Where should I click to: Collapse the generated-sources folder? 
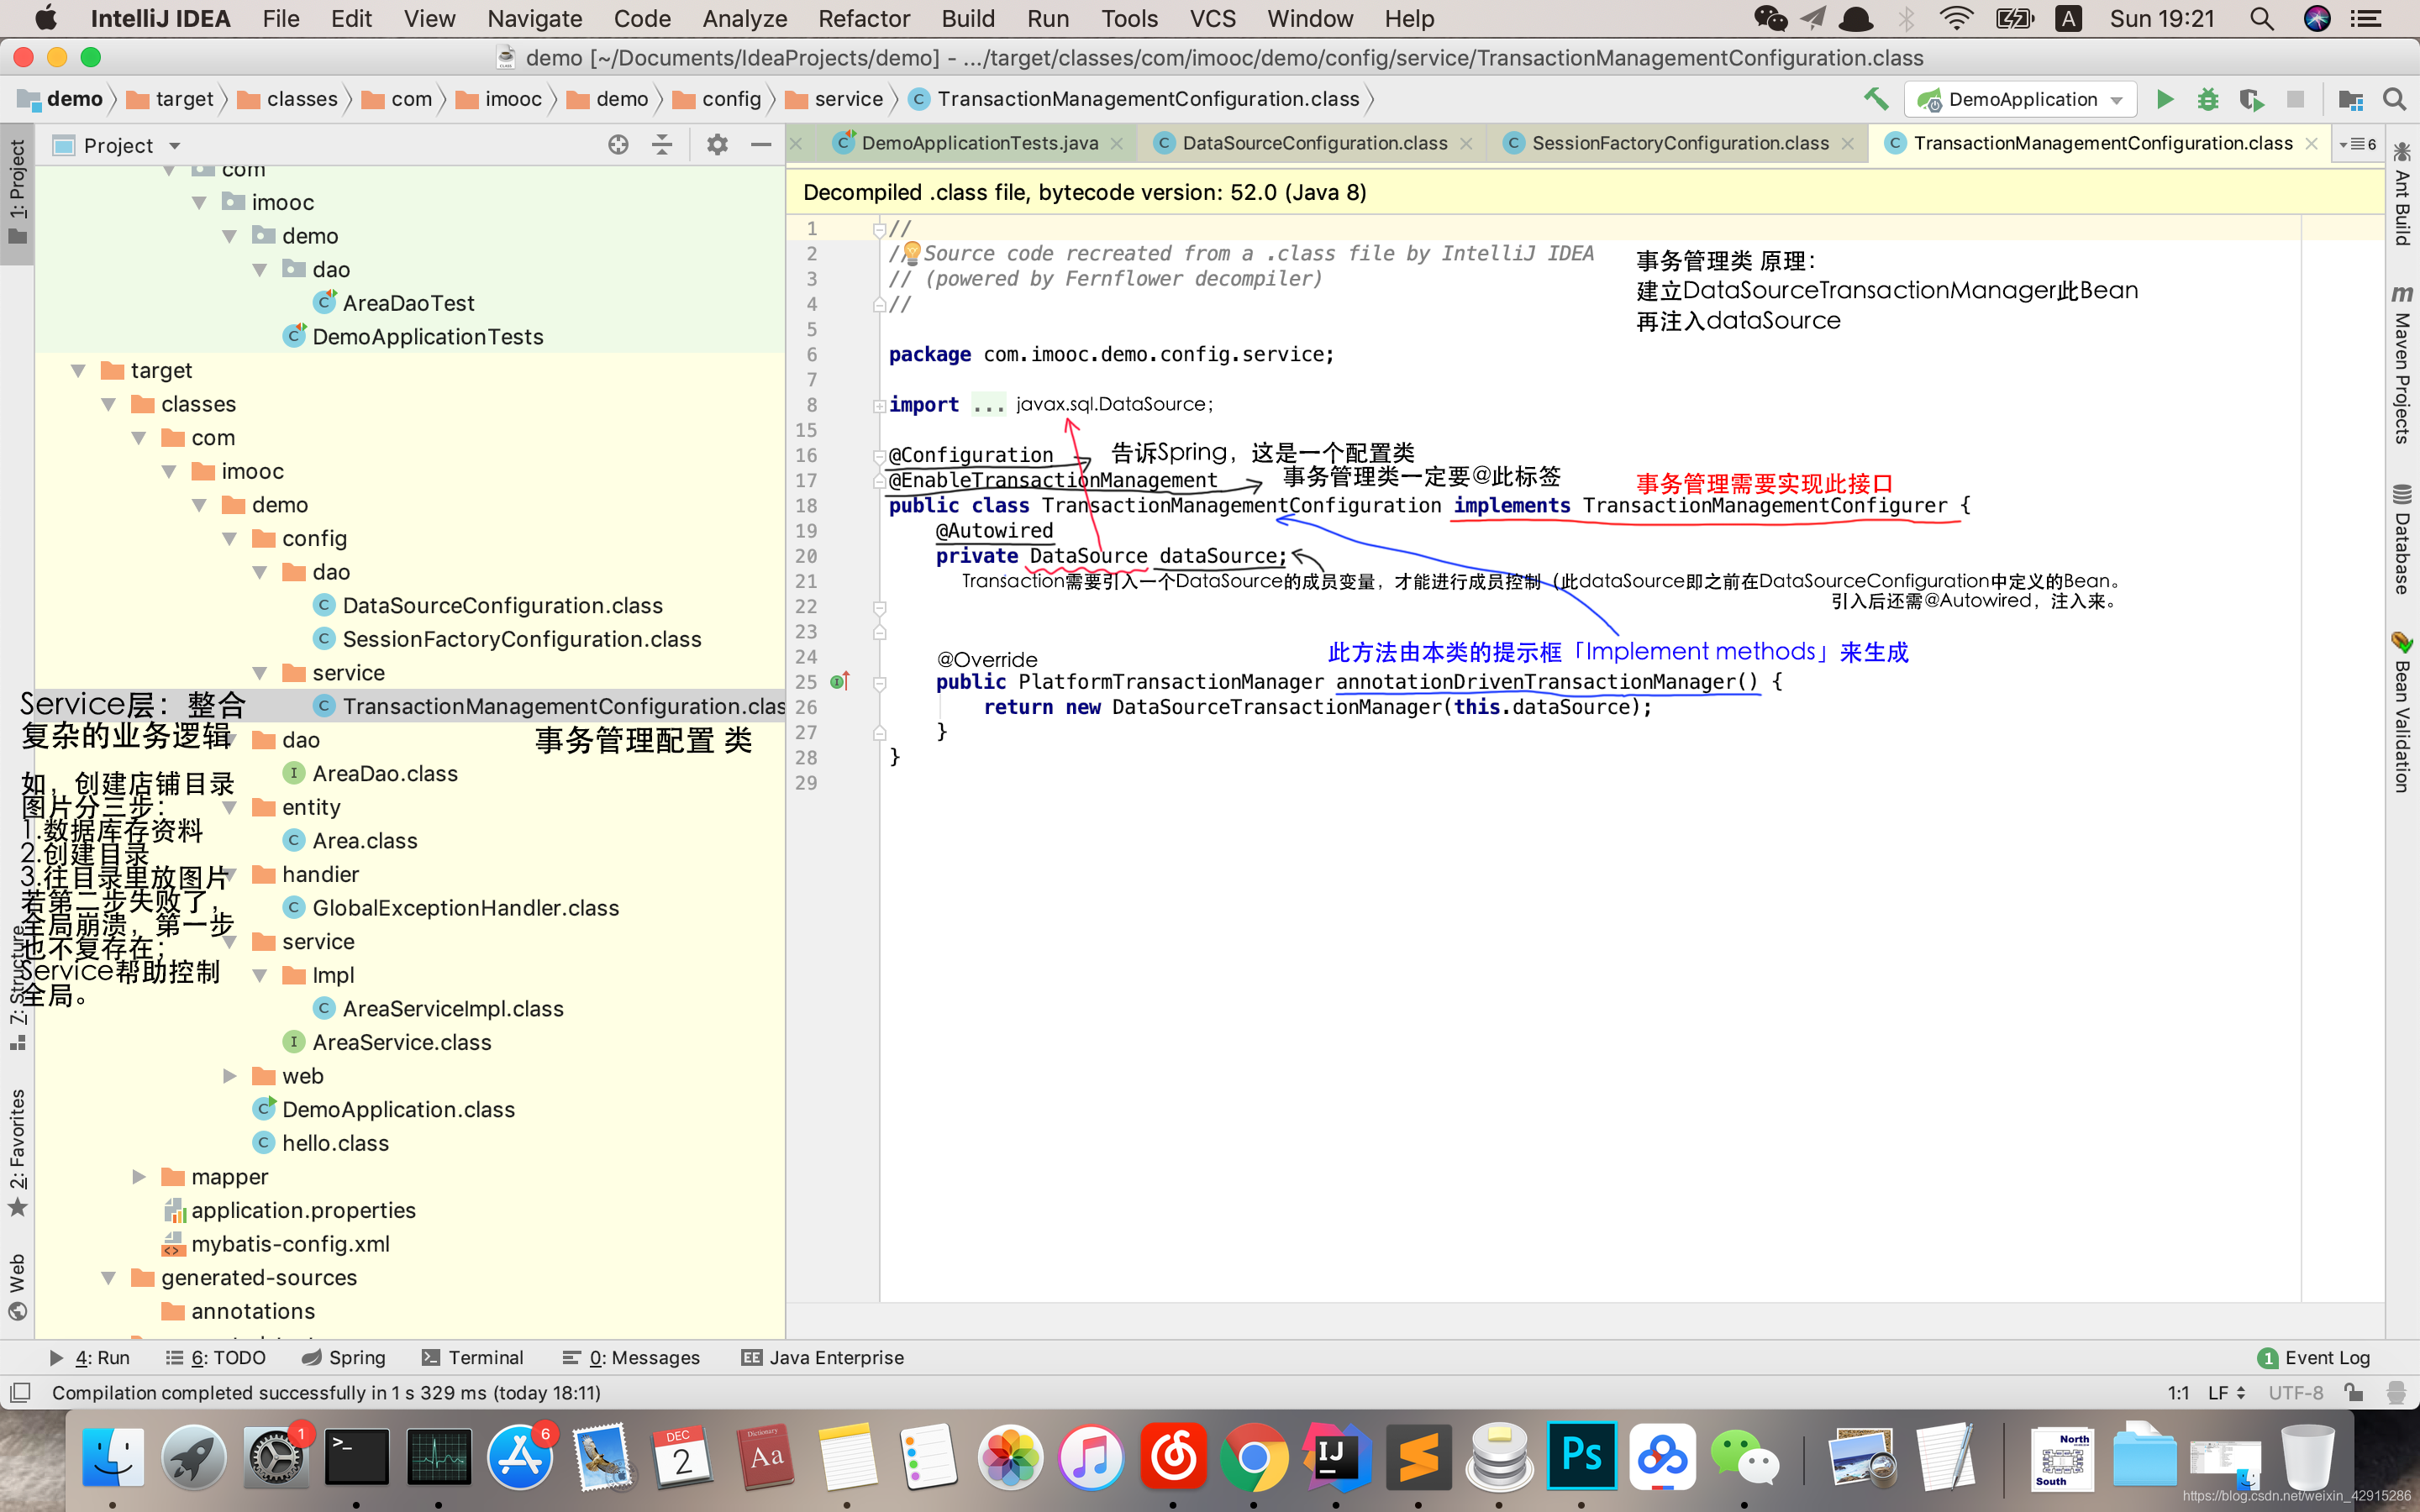pyautogui.click(x=109, y=1277)
